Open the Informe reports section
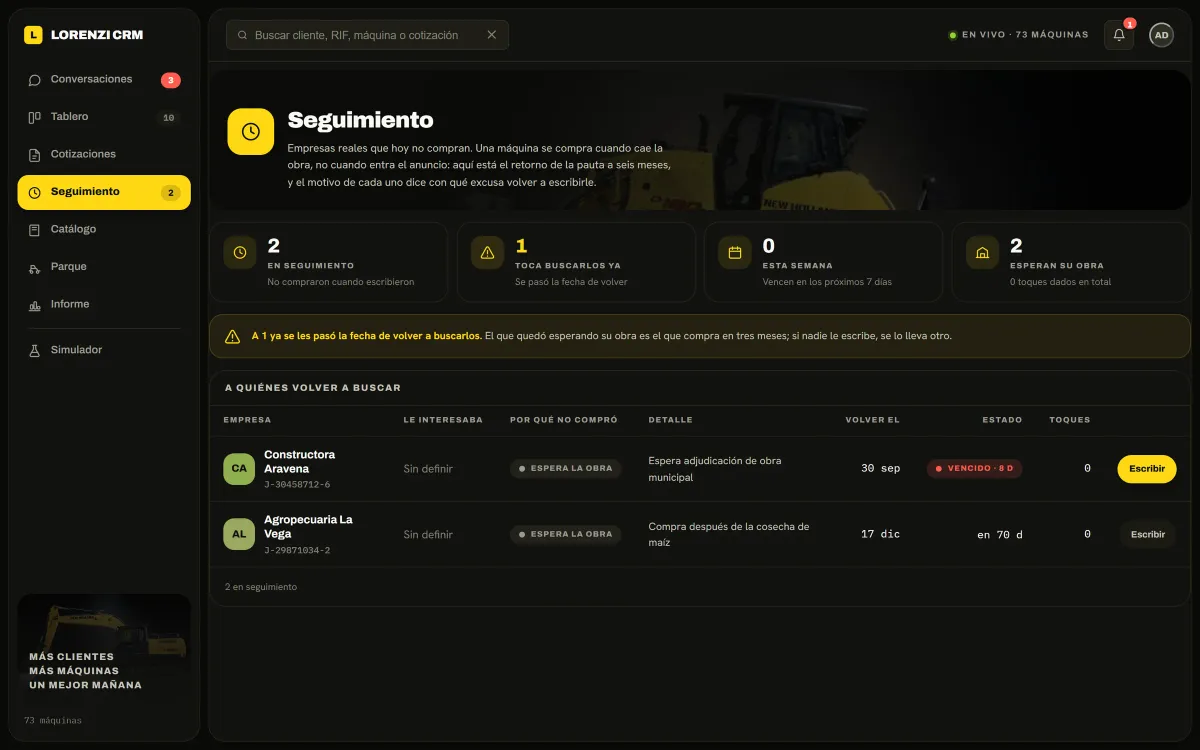Image resolution: width=1200 pixels, height=750 pixels. (x=104, y=304)
